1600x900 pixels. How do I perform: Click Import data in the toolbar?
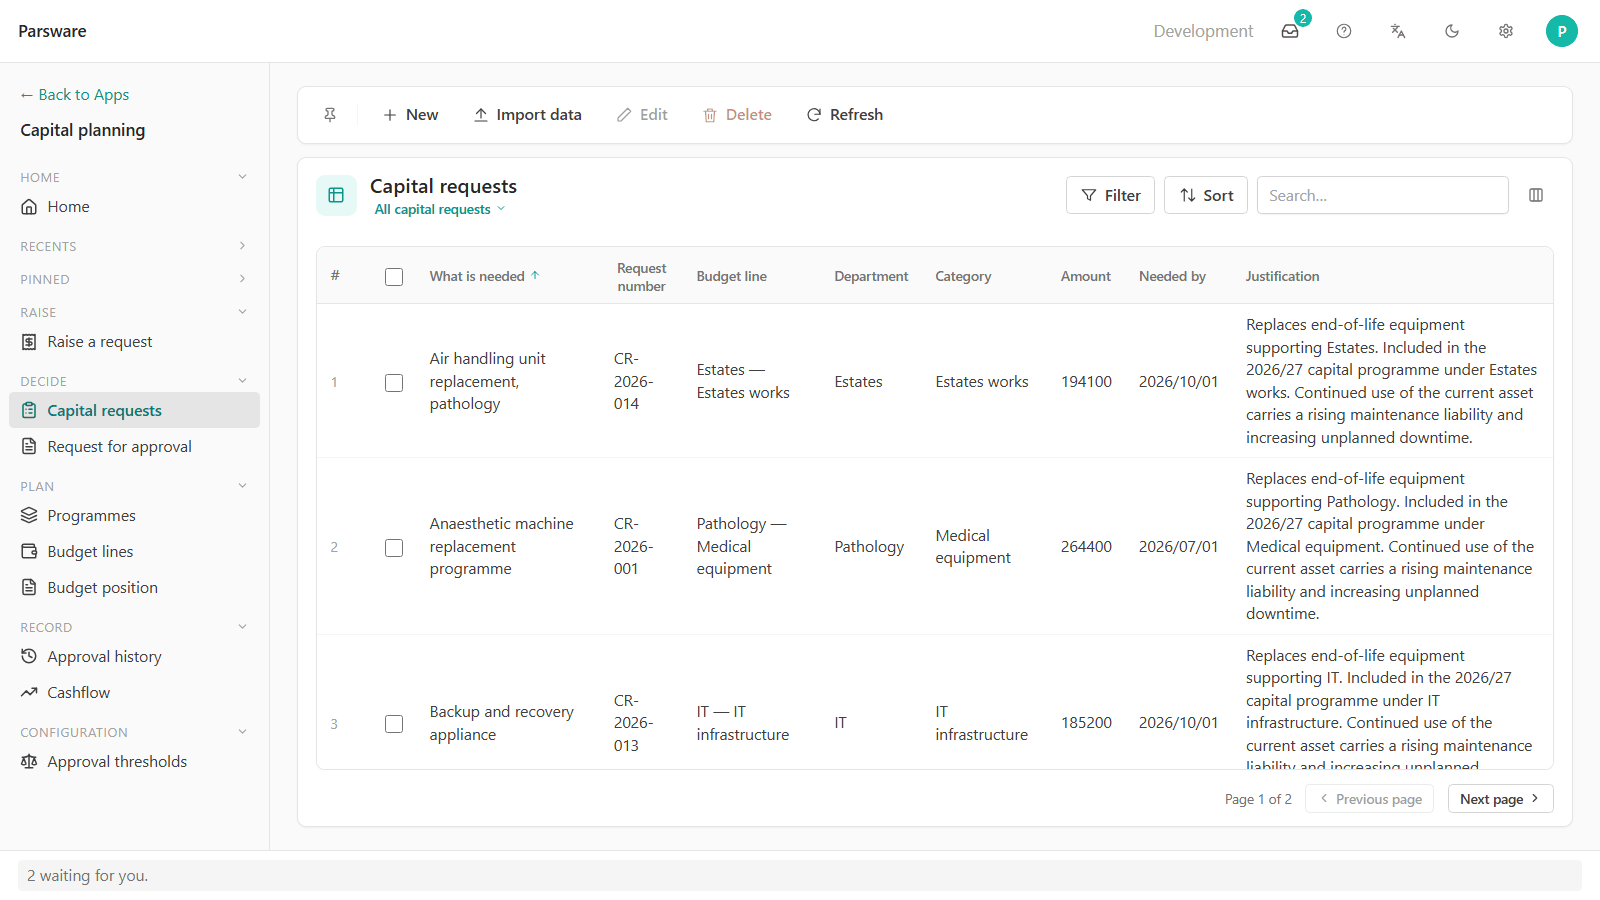pos(528,115)
